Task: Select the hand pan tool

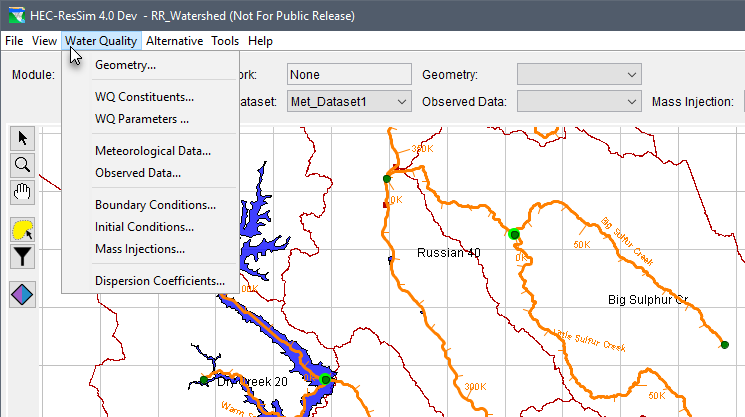Action: point(22,192)
